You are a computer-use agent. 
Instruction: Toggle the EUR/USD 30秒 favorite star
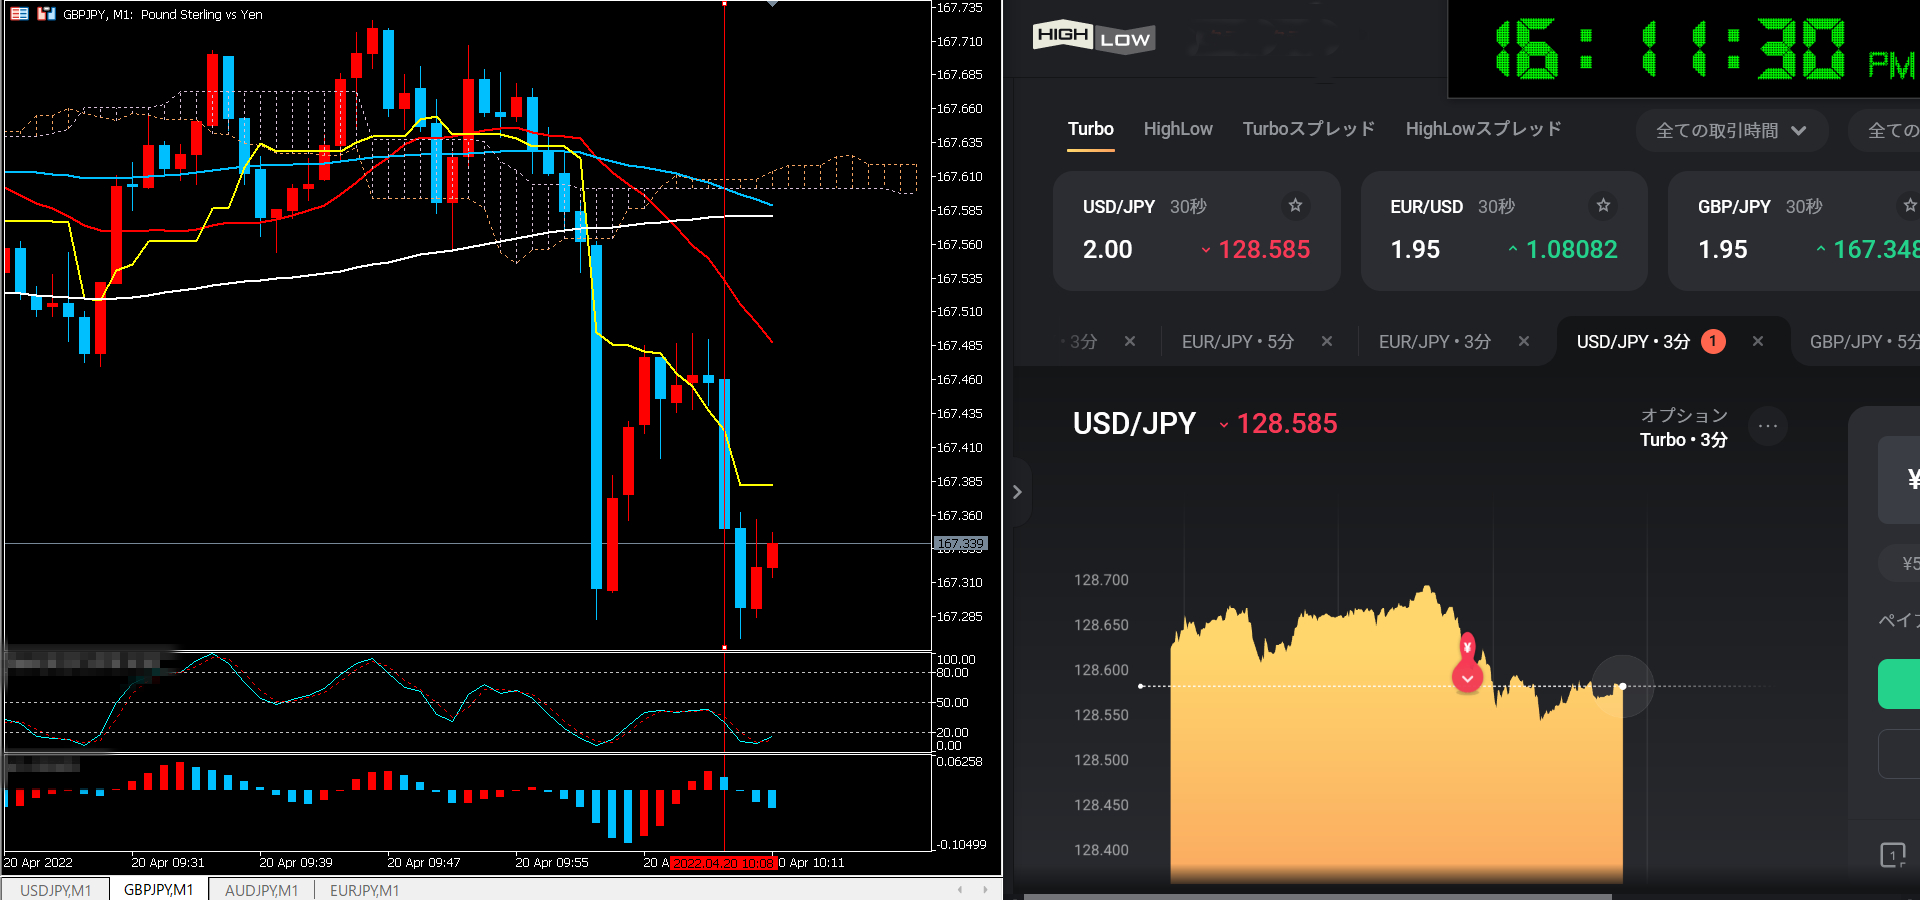[1603, 206]
